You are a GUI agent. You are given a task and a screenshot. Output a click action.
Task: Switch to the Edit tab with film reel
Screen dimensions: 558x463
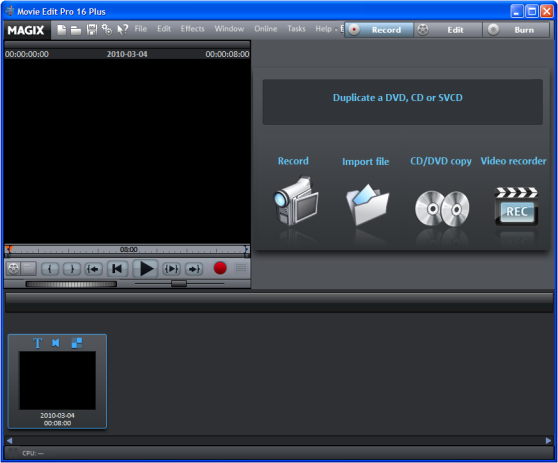(x=448, y=30)
